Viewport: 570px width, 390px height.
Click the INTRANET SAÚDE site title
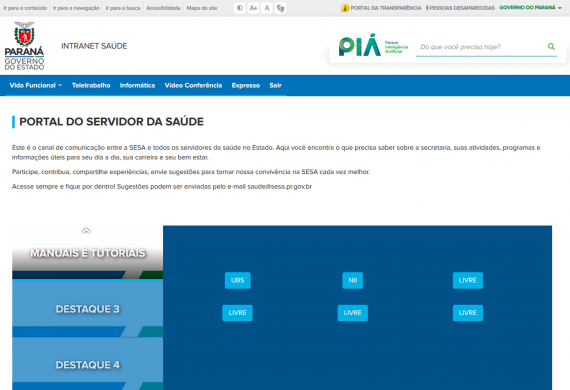point(94,46)
